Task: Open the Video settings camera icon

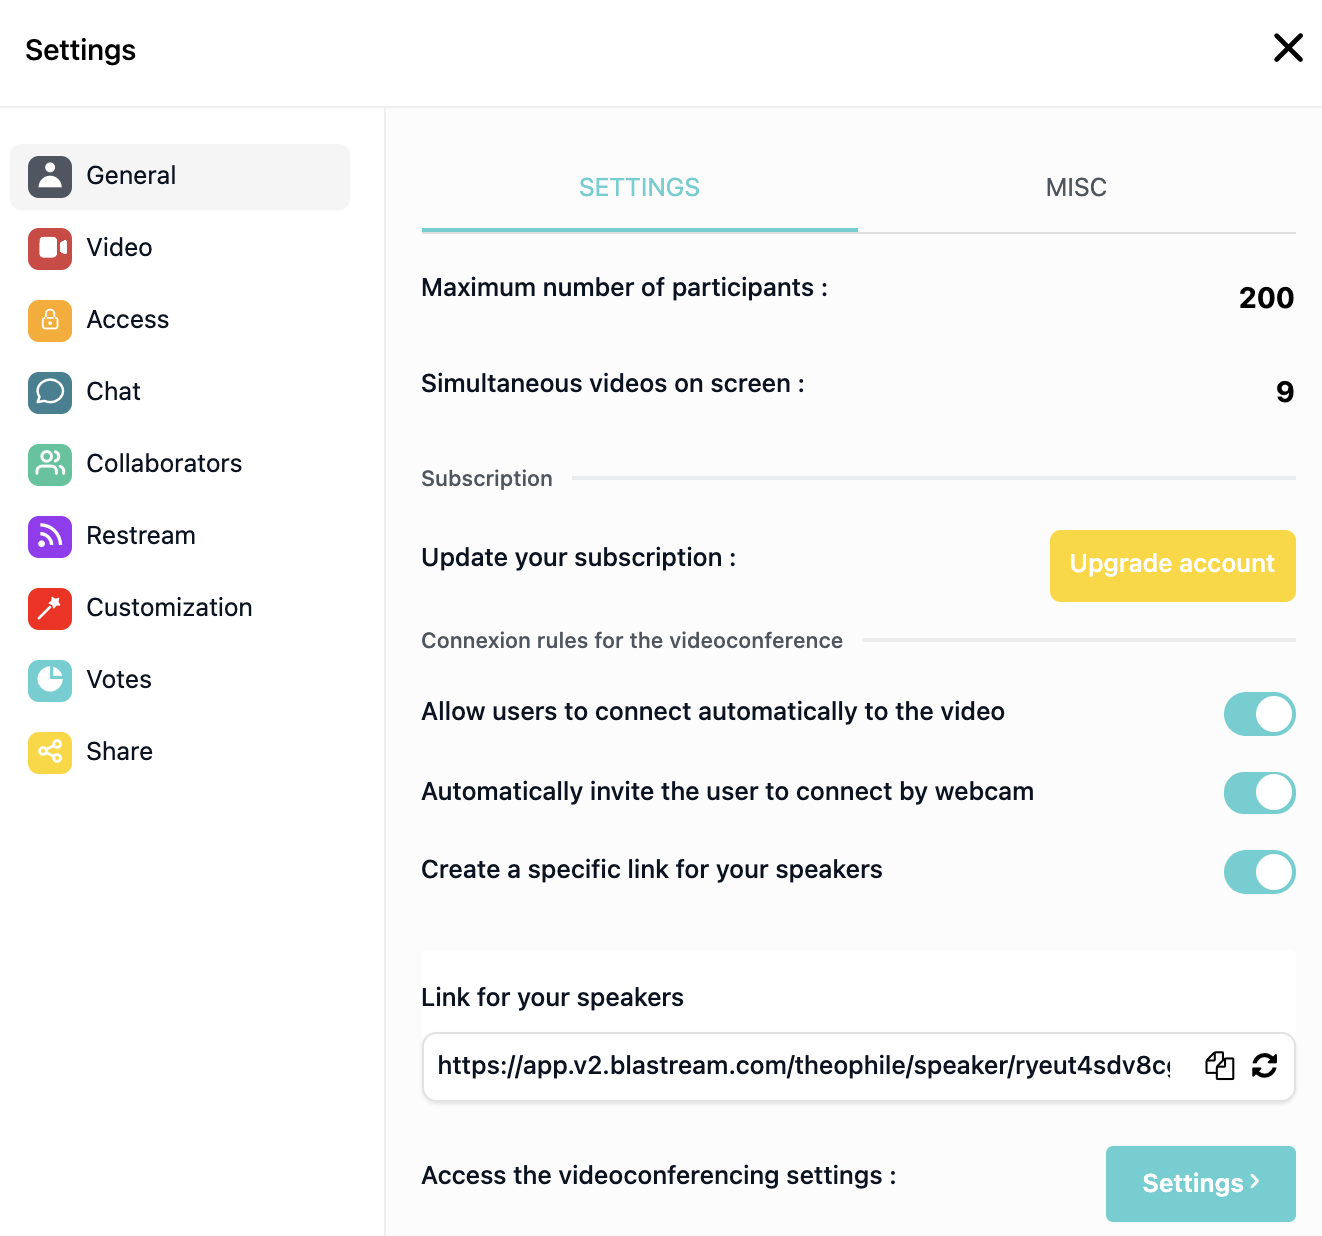Action: tap(50, 249)
